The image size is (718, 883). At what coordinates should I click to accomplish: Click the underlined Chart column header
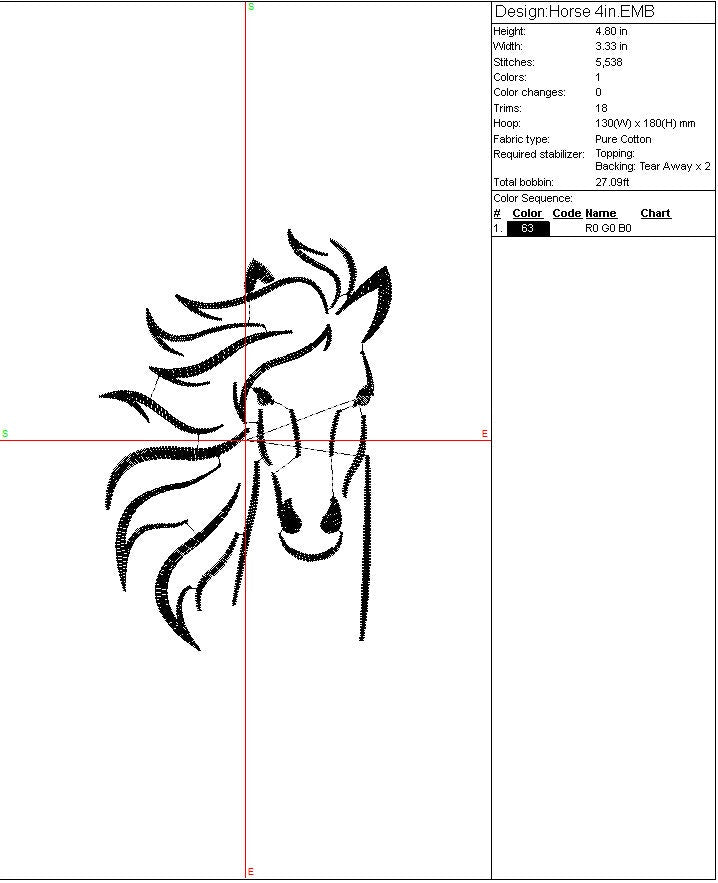coord(655,214)
